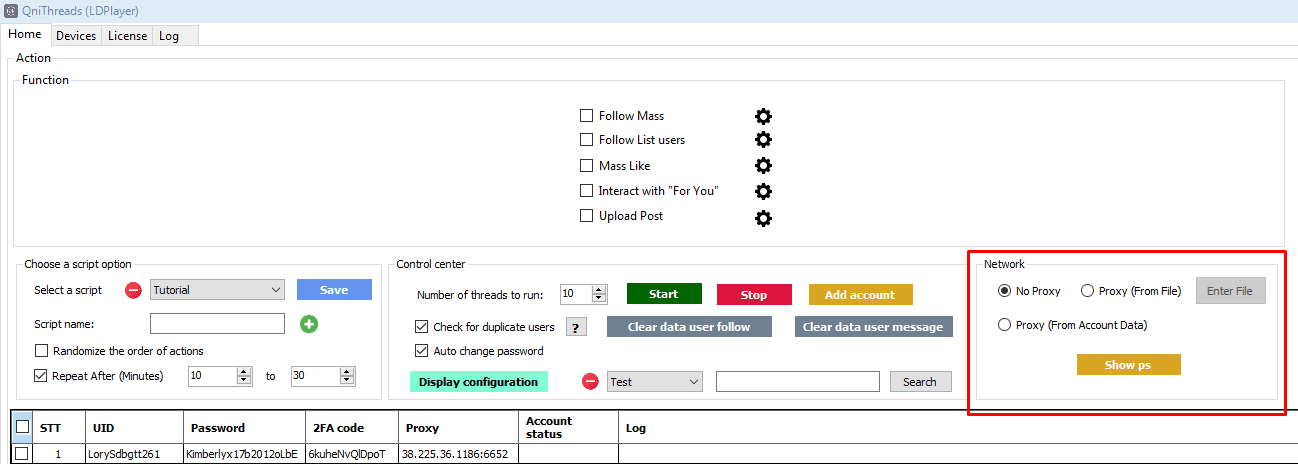
Task: Click red minus icon beside Tutorial script
Action: [133, 291]
